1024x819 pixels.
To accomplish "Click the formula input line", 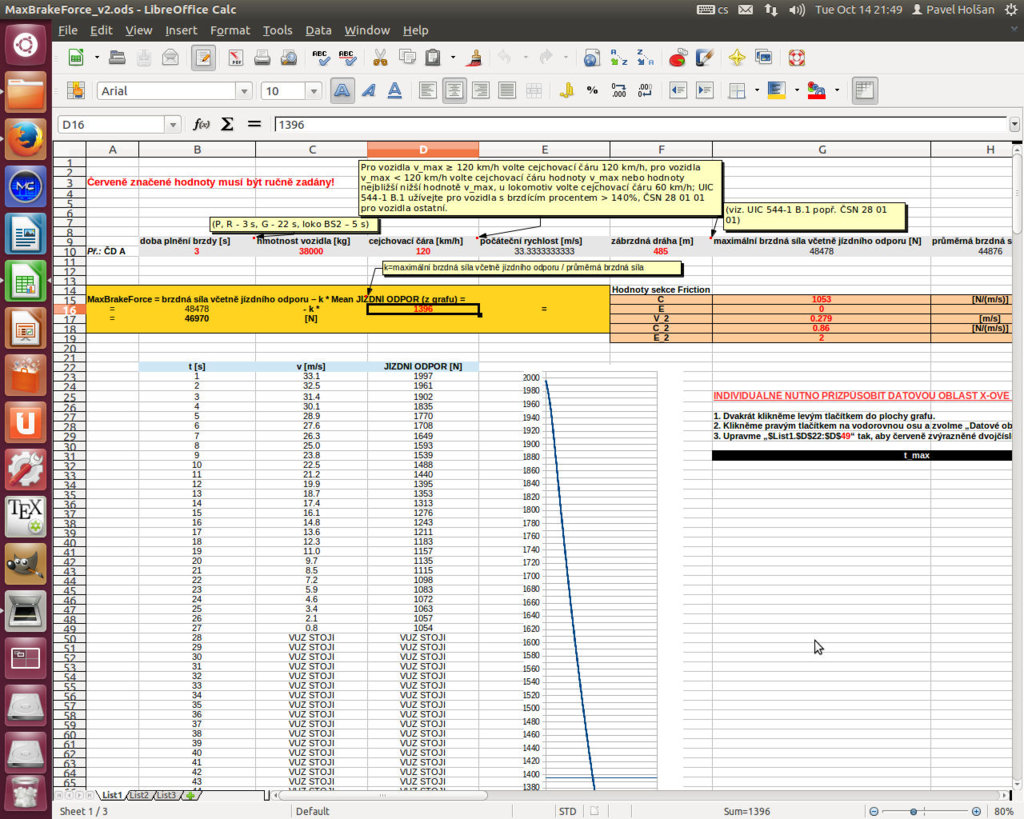I will pos(640,125).
